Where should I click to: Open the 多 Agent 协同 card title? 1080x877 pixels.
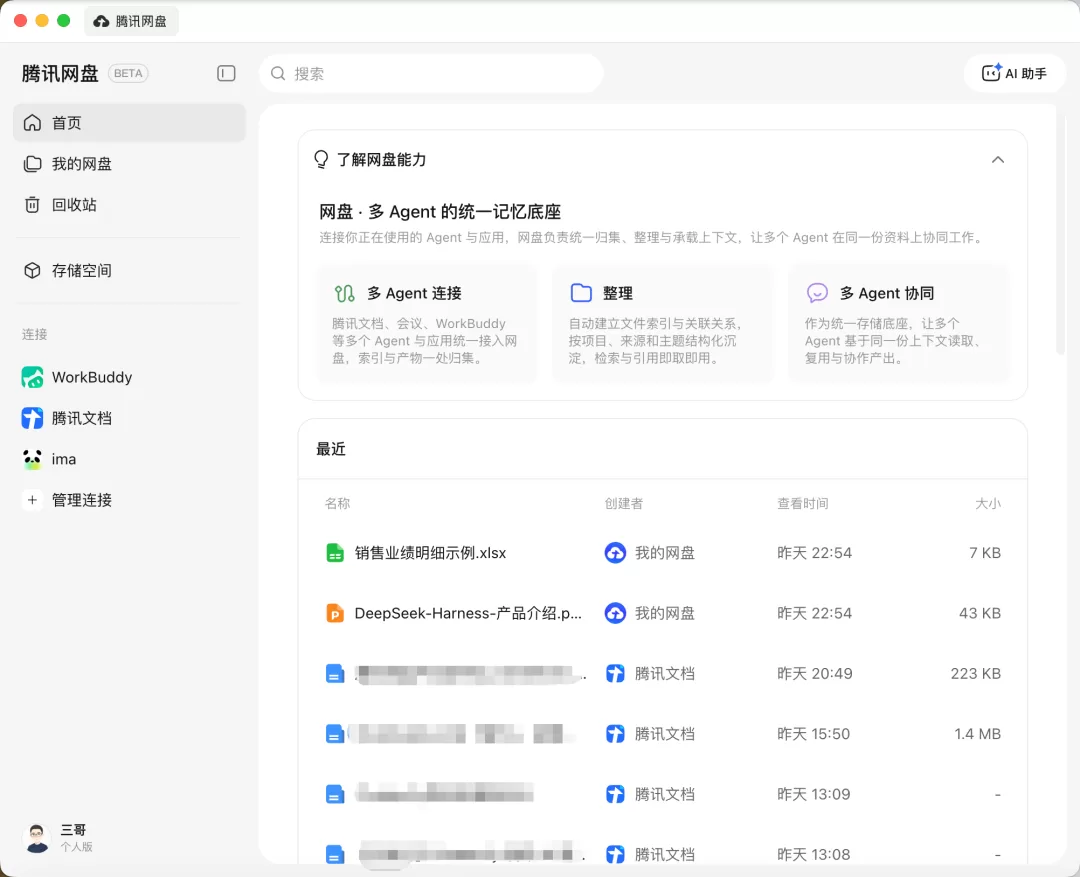(887, 293)
